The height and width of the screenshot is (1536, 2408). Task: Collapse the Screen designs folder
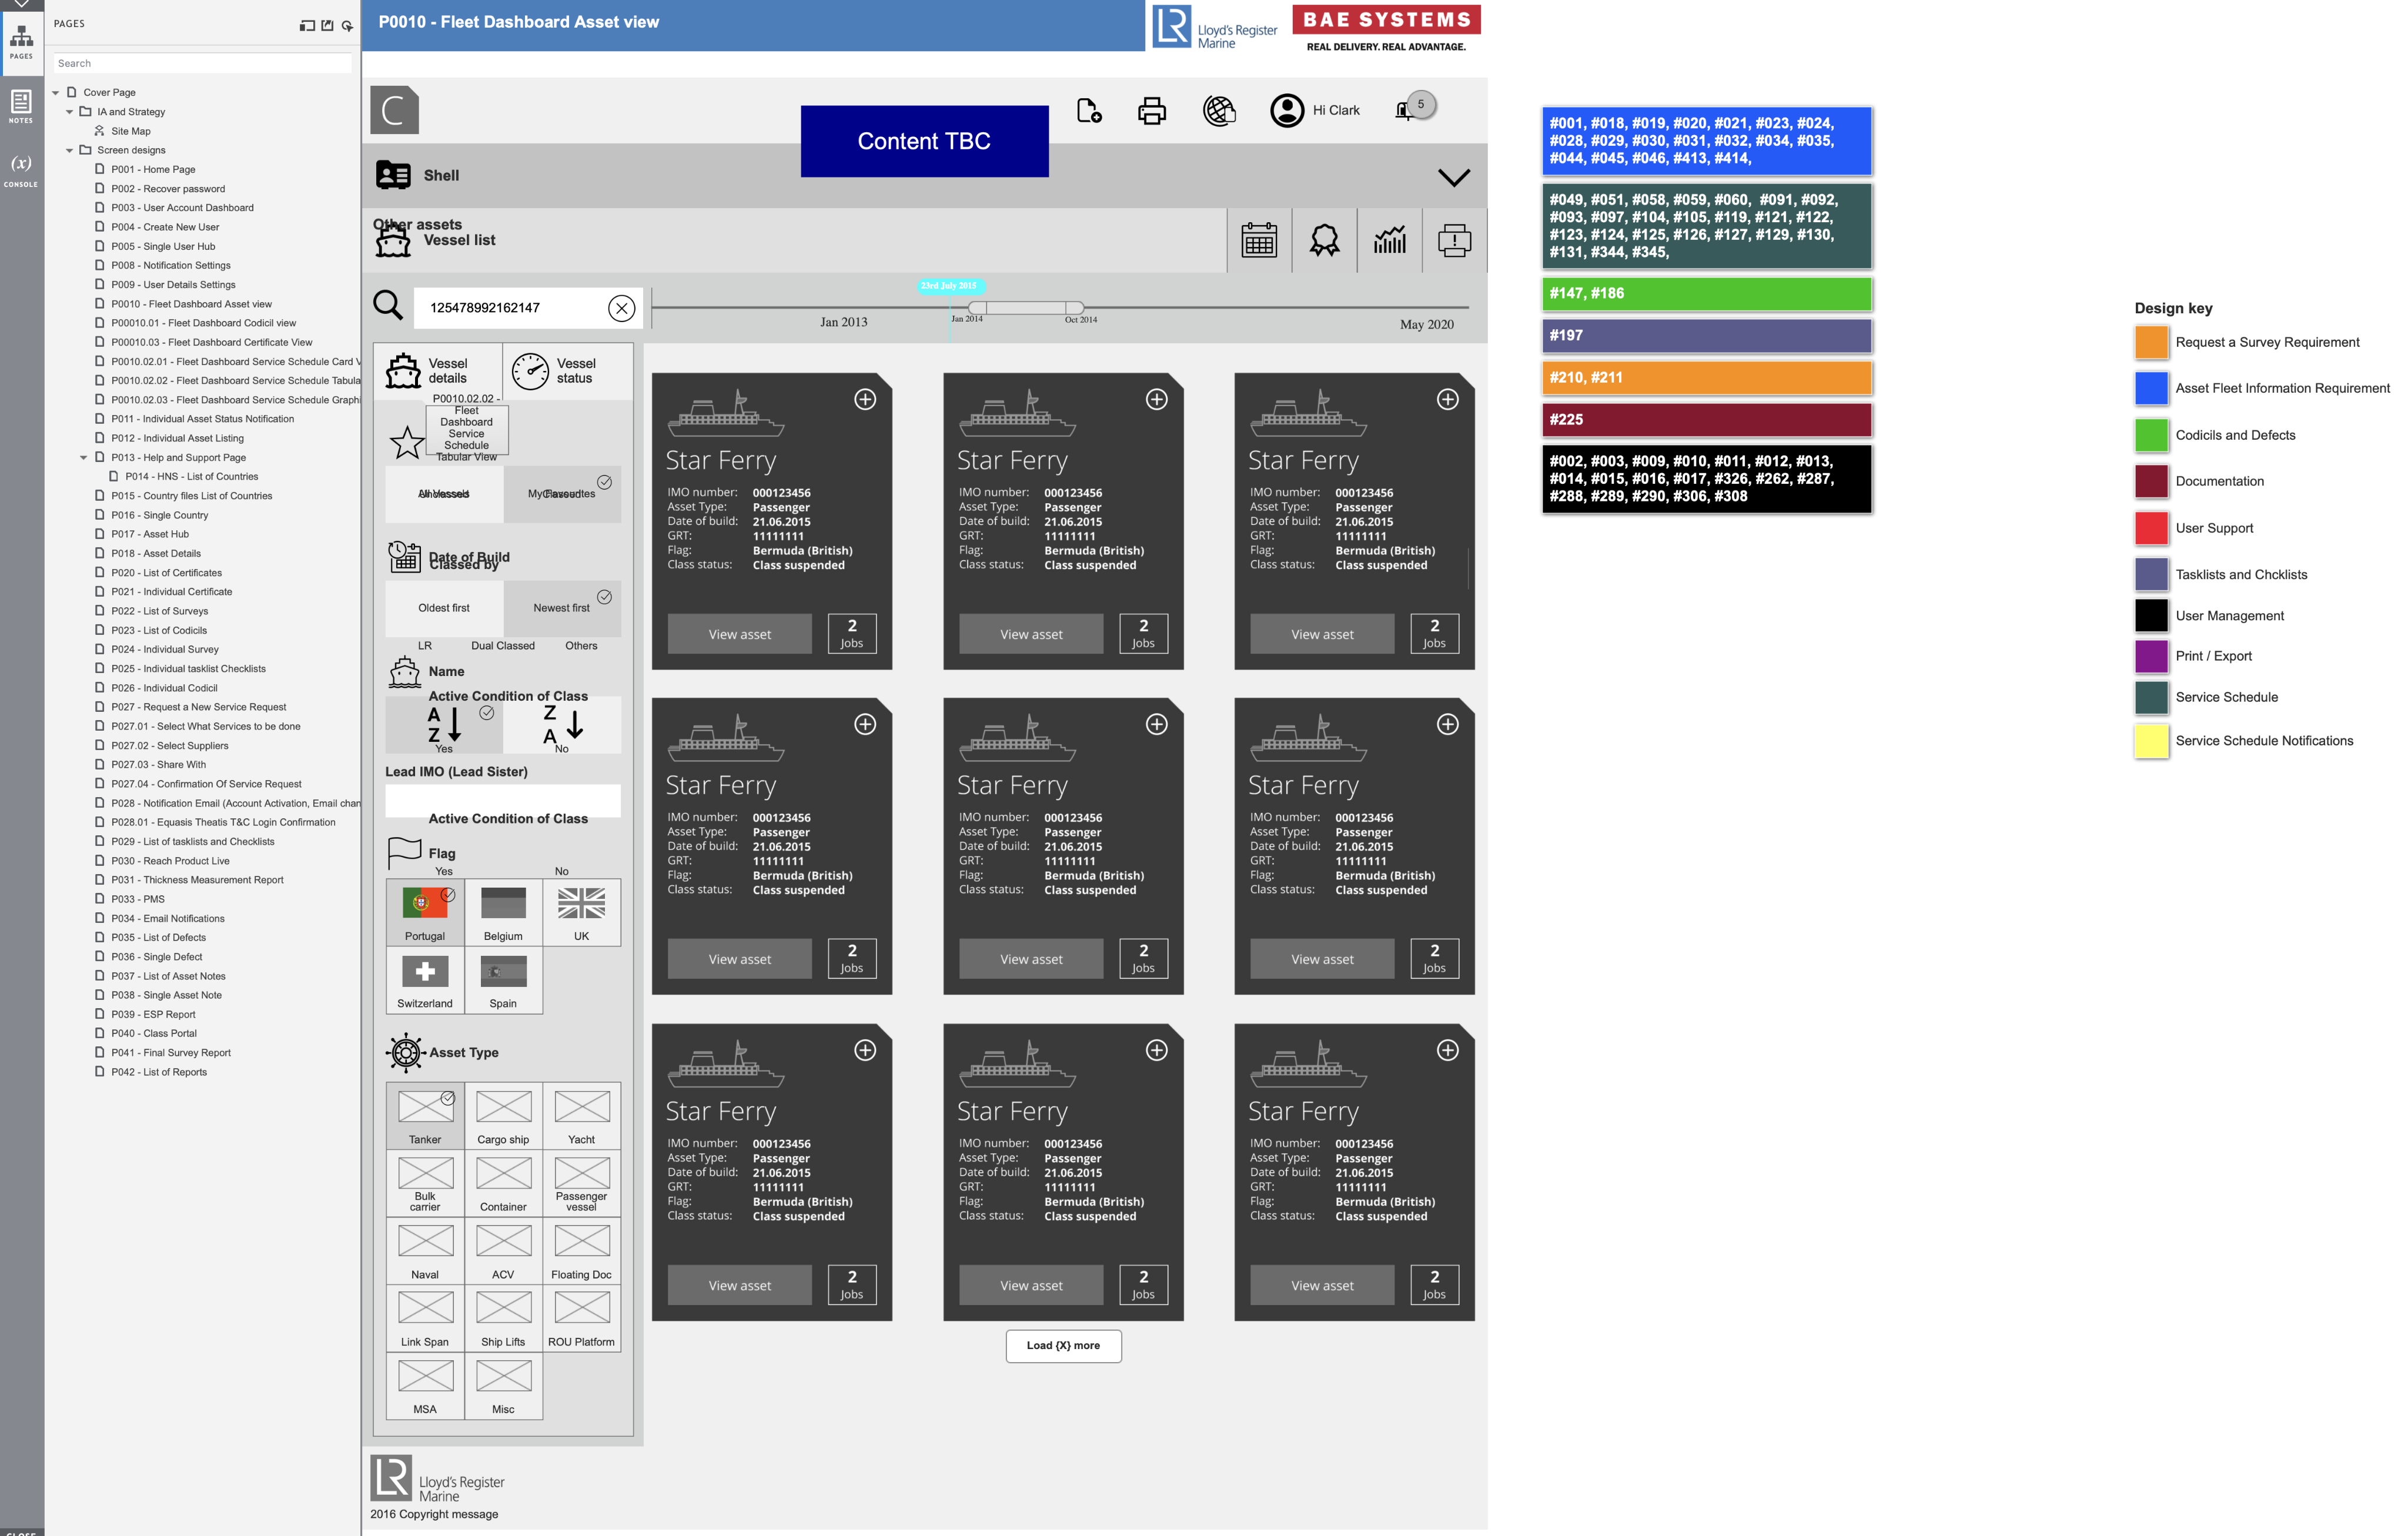[x=69, y=150]
